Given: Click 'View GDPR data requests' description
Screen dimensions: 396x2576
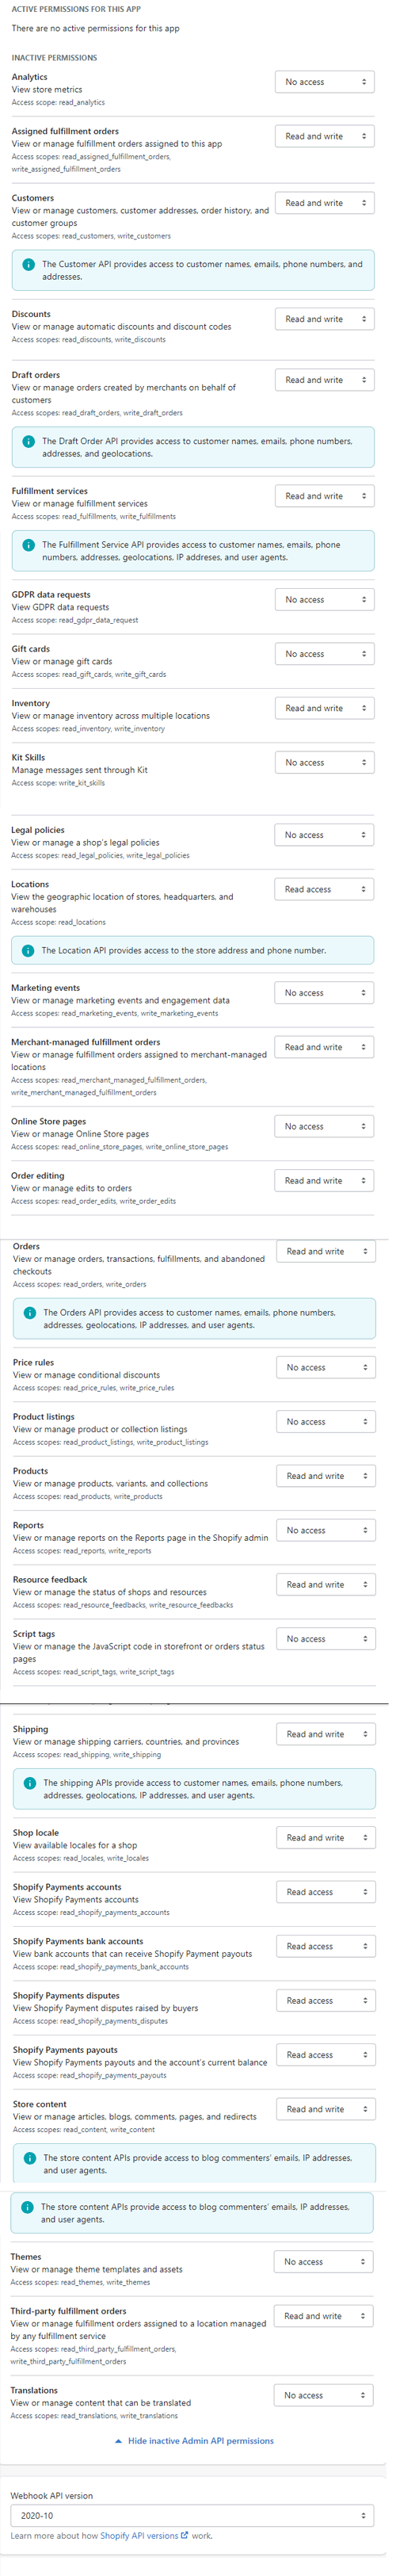Looking at the screenshot, I should click(60, 608).
